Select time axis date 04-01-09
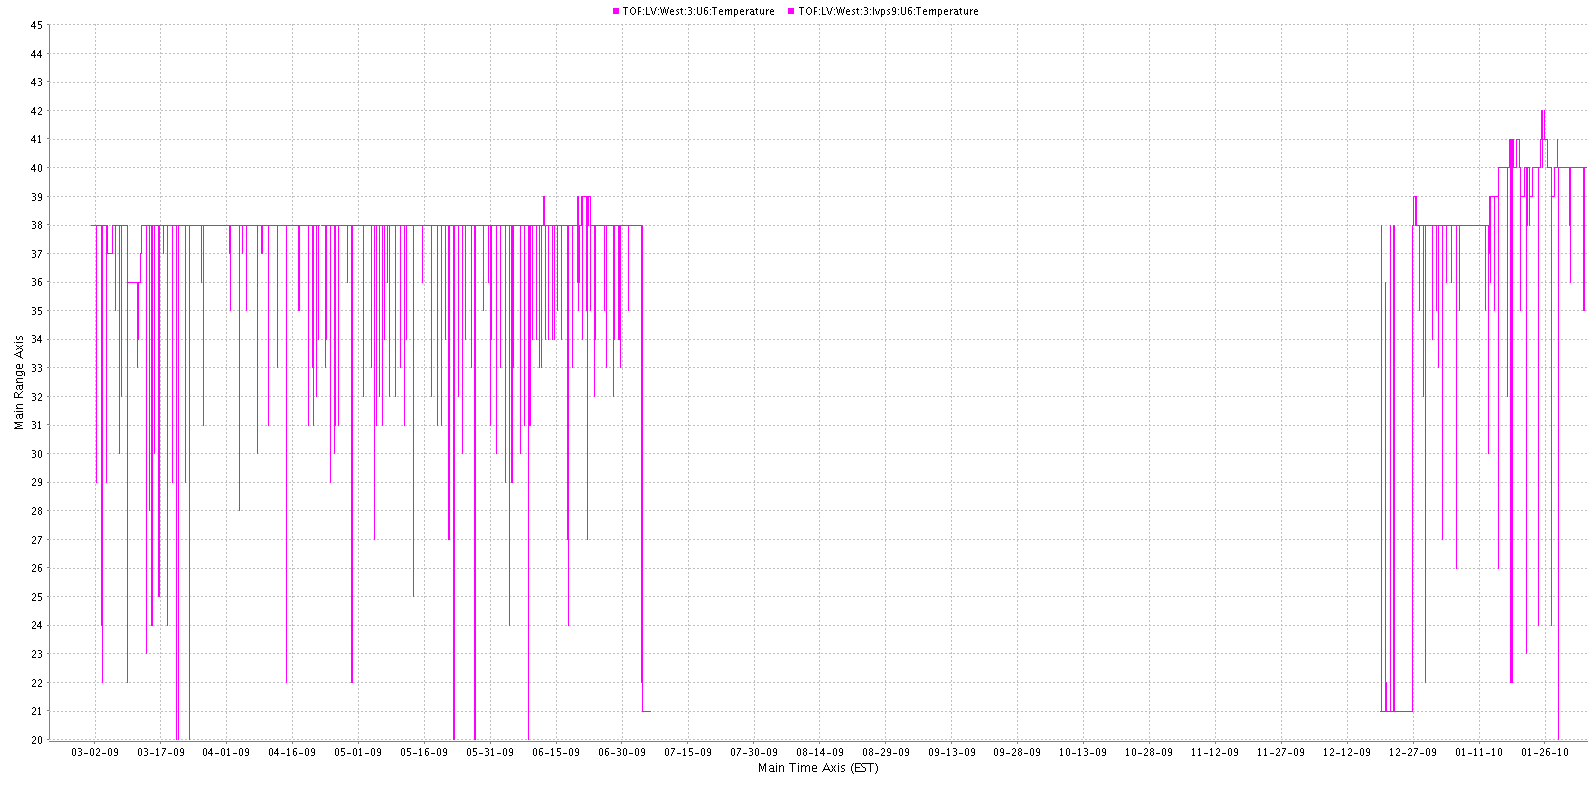This screenshot has width=1595, height=785. pyautogui.click(x=227, y=753)
